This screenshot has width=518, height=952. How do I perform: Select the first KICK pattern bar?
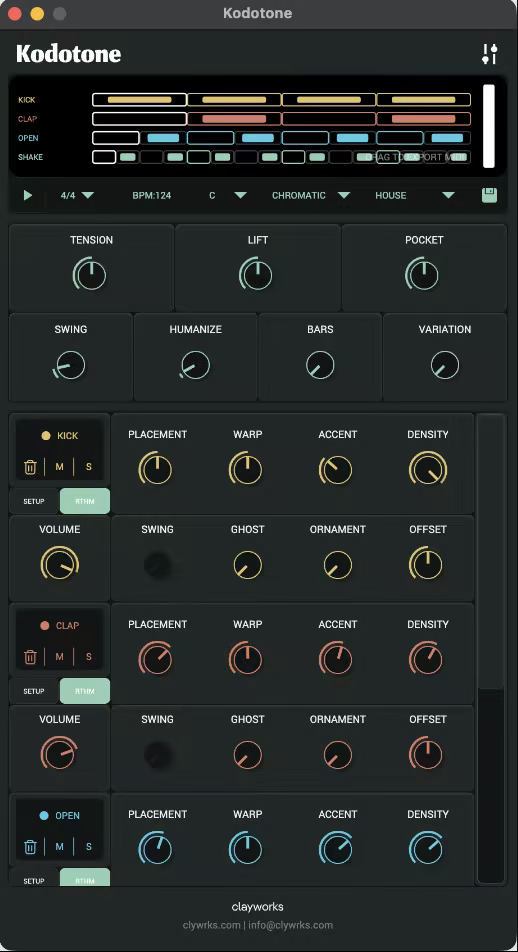140,100
